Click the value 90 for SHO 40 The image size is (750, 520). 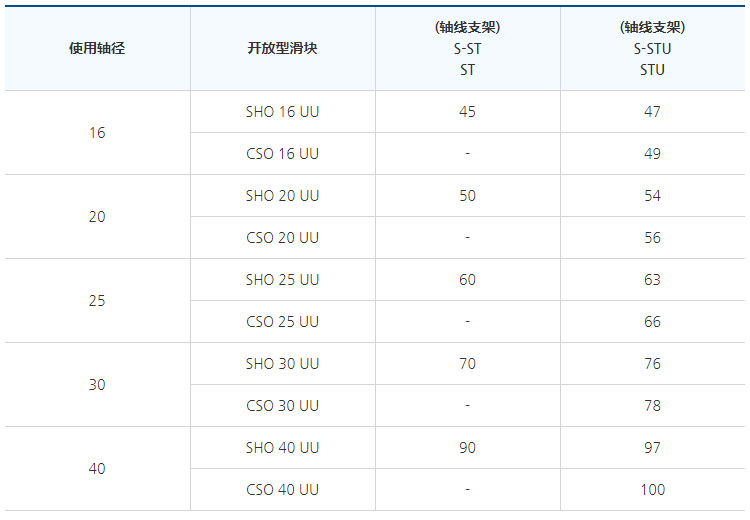(467, 448)
